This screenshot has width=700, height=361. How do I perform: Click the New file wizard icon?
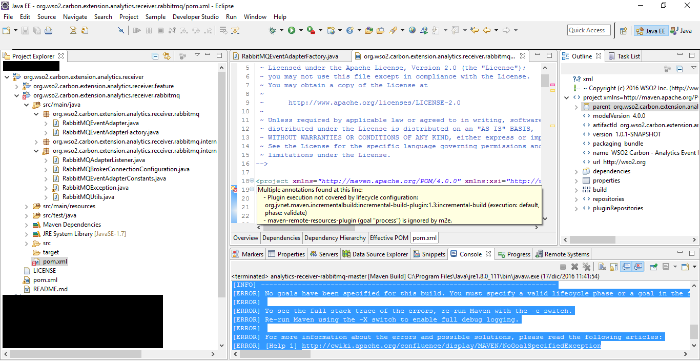pyautogui.click(x=6, y=30)
